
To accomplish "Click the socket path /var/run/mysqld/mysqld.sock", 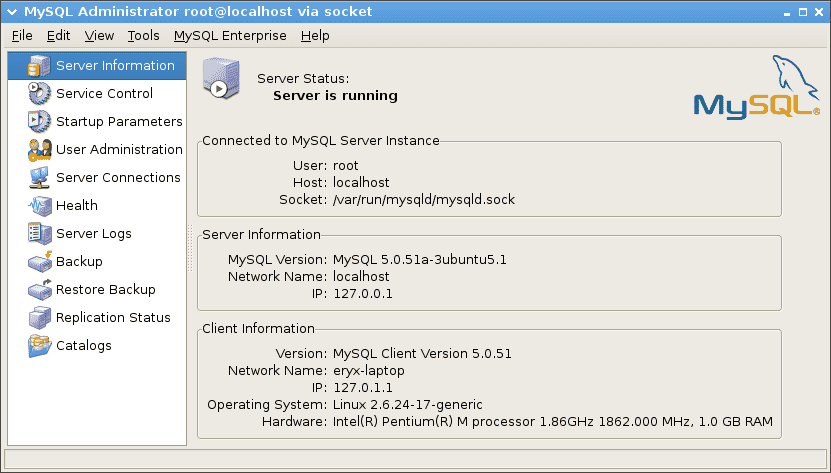I will coord(424,200).
